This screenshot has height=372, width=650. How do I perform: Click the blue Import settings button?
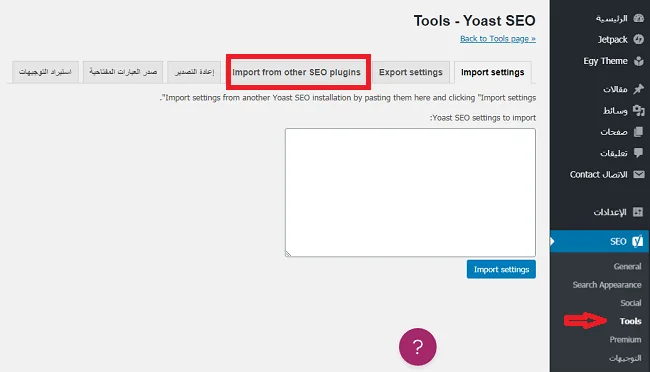click(x=501, y=269)
